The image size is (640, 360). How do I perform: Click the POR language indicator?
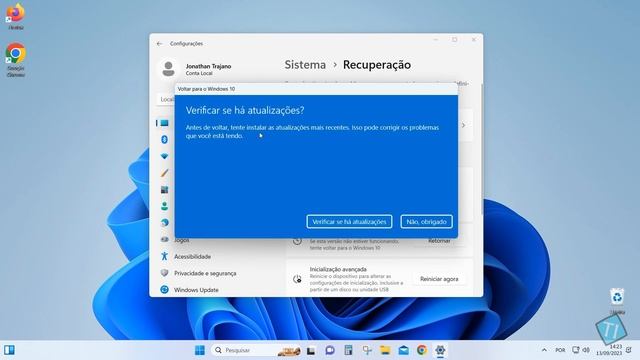tap(560, 350)
